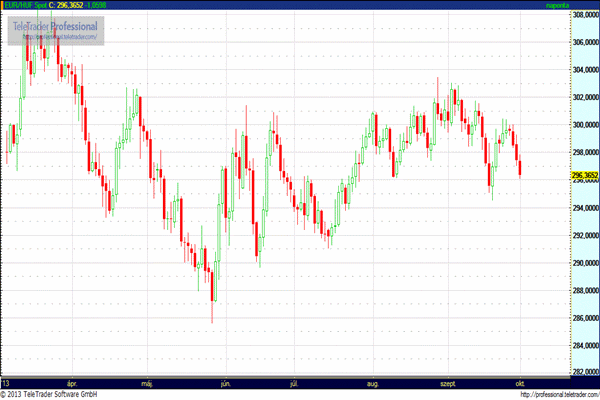Click the 2013 TeleTrader Software GmbH copyright text

pyautogui.click(x=56, y=394)
